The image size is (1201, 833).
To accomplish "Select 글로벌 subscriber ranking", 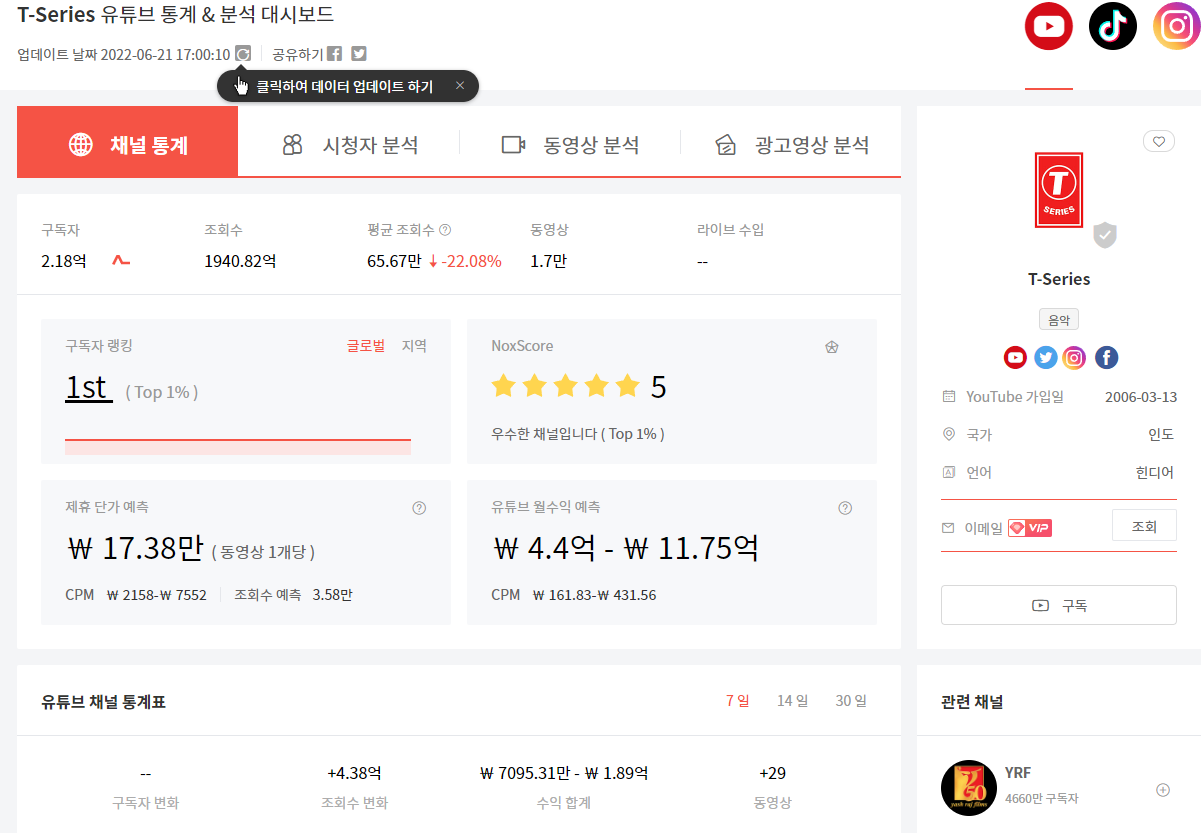I will pos(366,346).
